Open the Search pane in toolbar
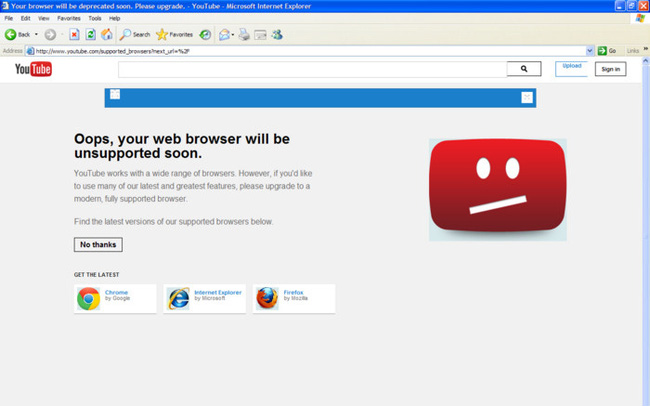 (135, 35)
